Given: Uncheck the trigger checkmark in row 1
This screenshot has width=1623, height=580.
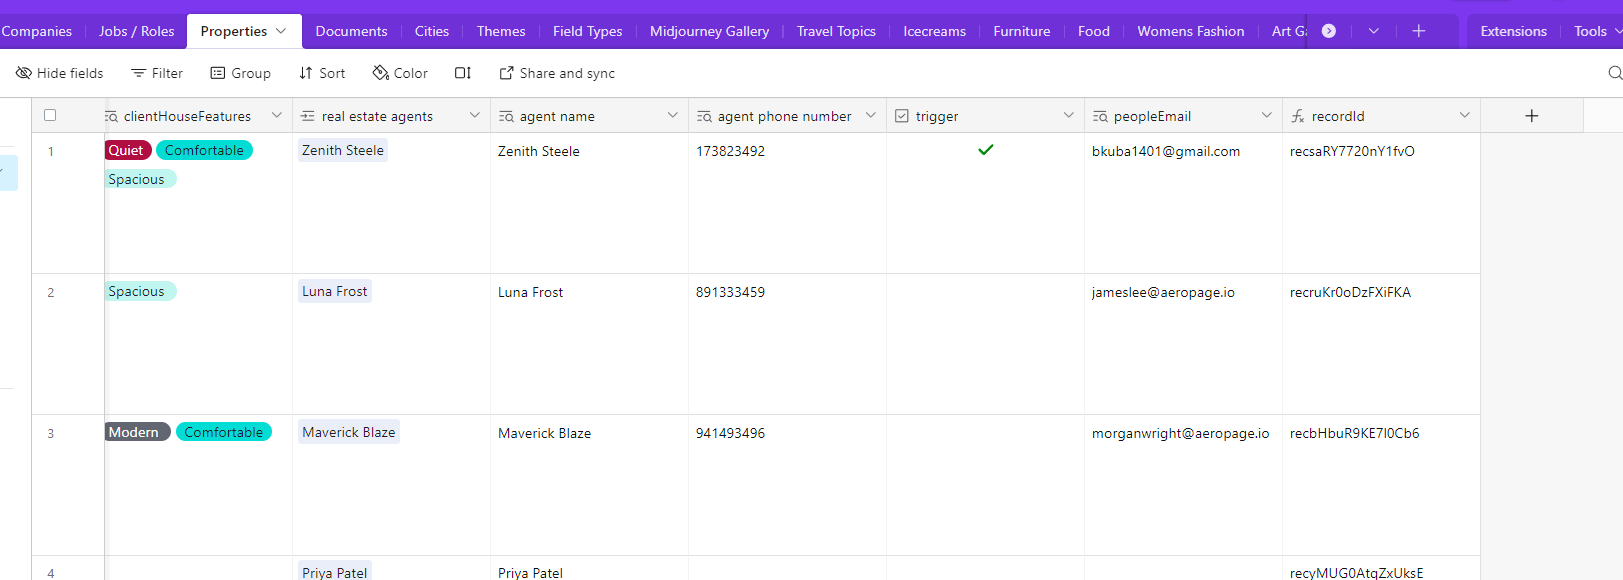Looking at the screenshot, I should 986,150.
